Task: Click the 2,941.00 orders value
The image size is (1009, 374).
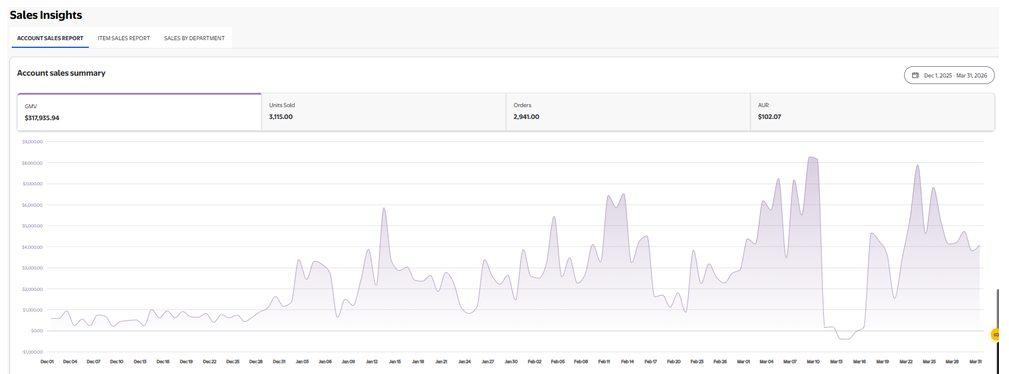Action: (526, 117)
